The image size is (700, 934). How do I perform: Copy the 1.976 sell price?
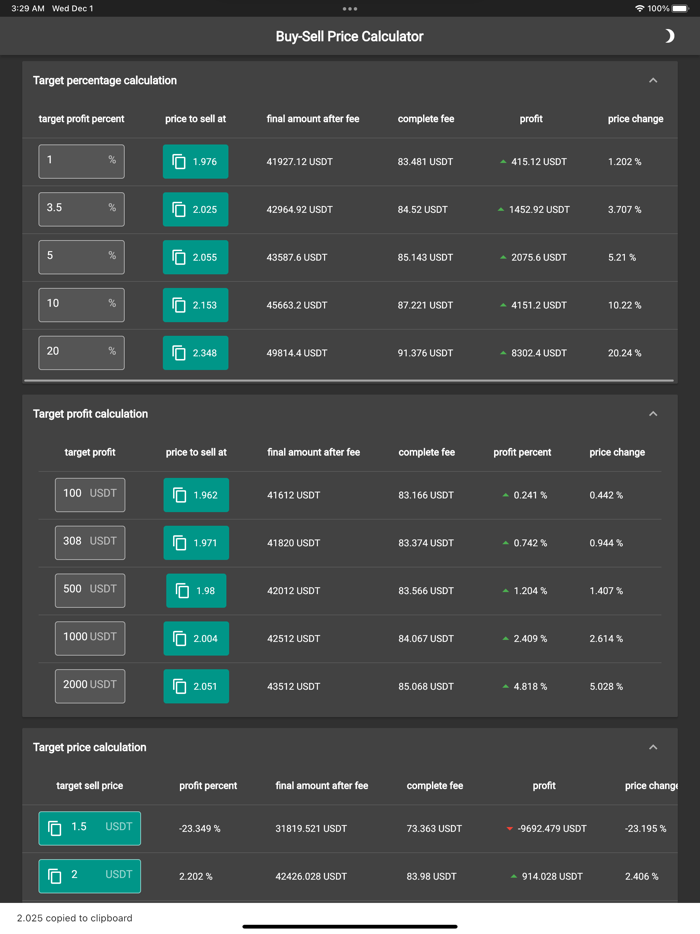click(x=195, y=161)
